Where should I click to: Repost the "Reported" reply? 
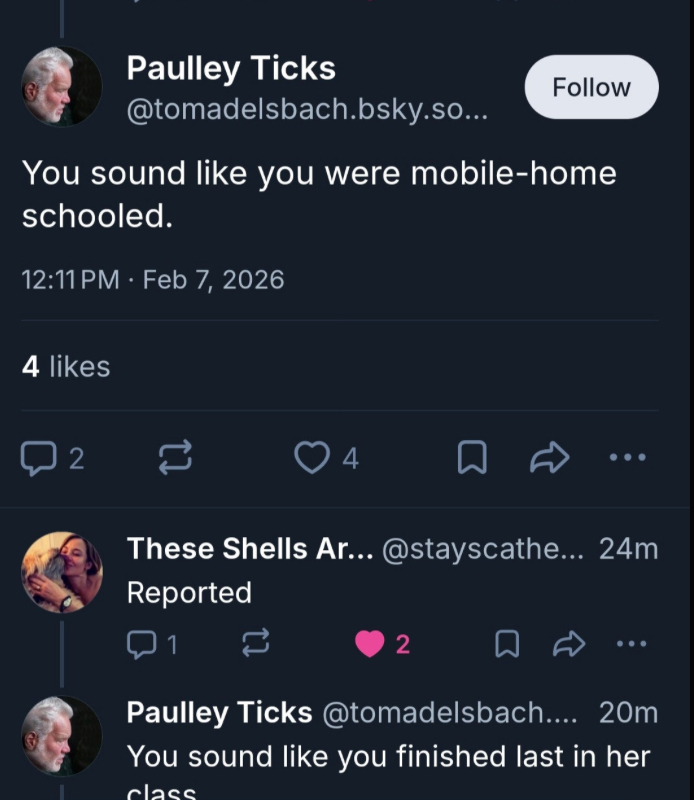tap(256, 645)
